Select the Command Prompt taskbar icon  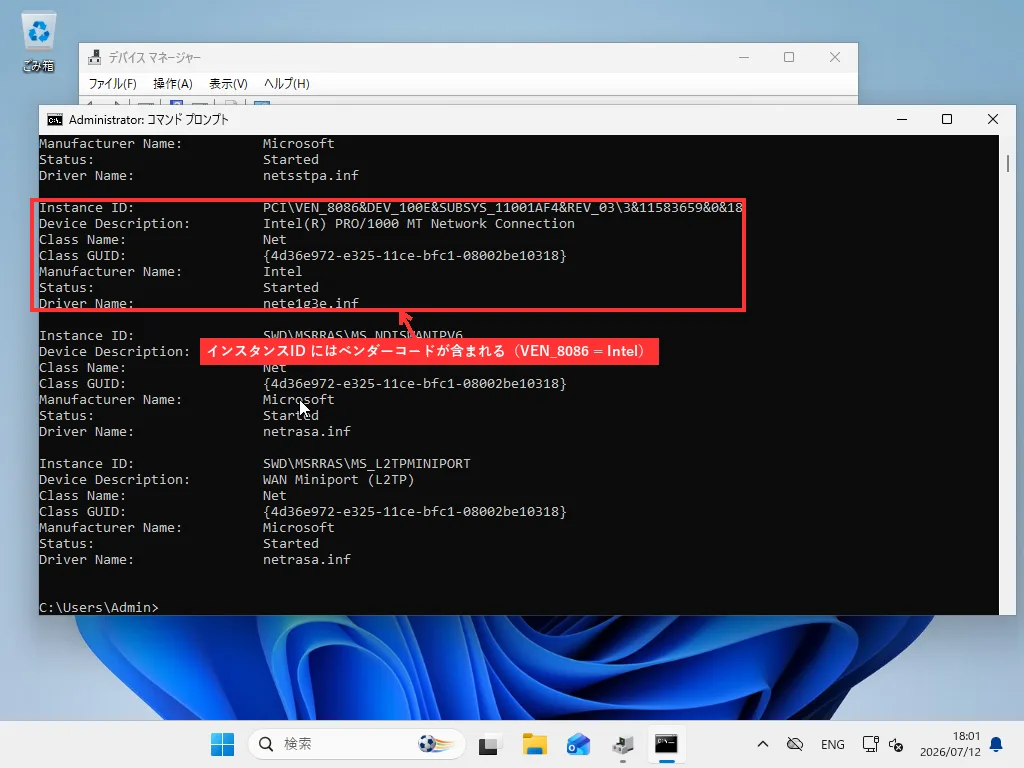666,744
